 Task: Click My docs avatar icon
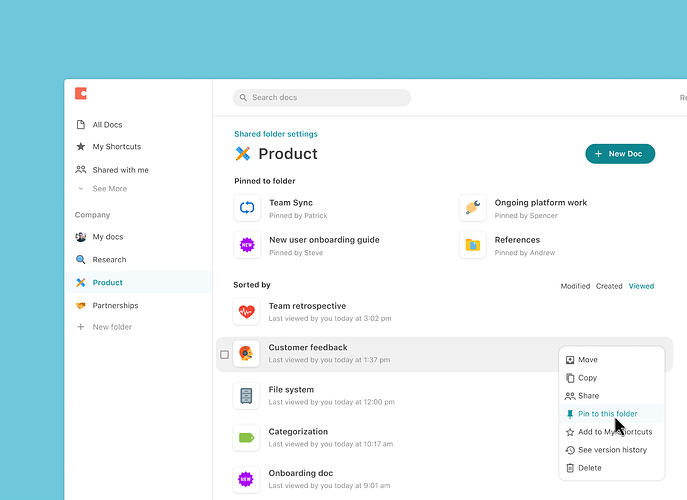81,237
